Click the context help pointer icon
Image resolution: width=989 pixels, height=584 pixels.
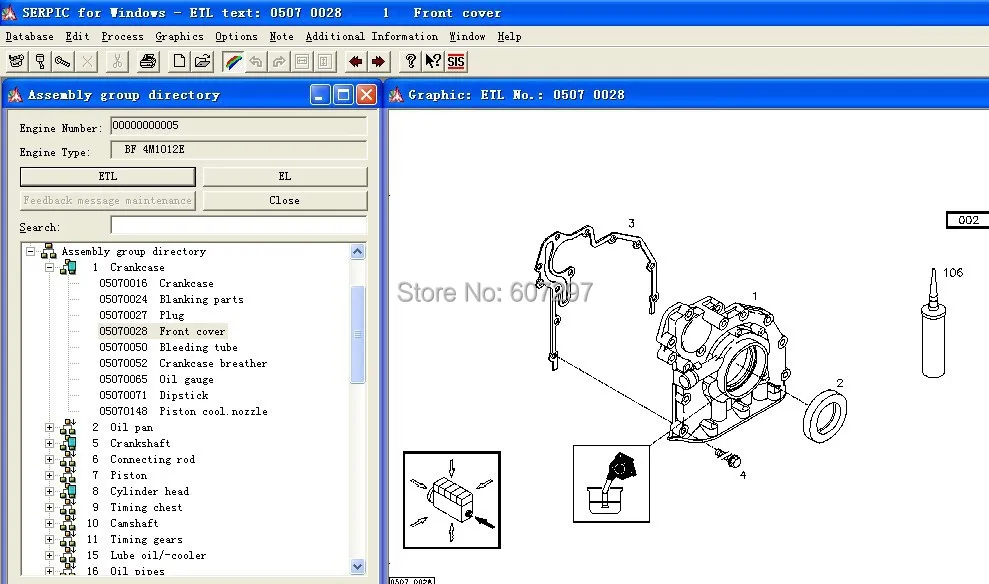(x=433, y=61)
